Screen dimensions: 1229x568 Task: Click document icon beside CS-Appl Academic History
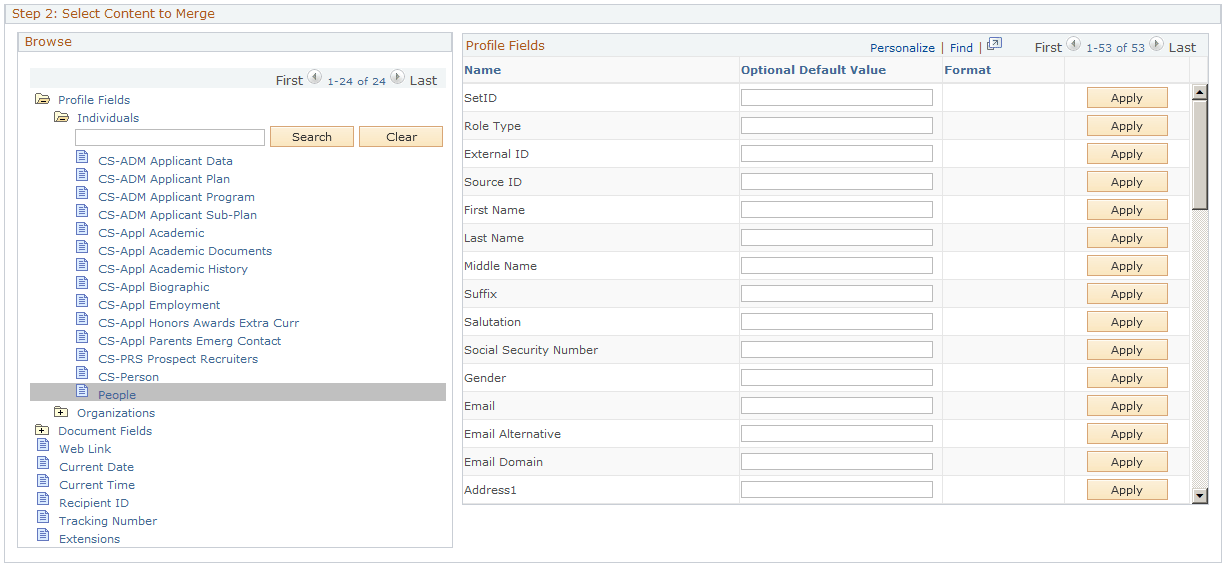pyautogui.click(x=83, y=267)
